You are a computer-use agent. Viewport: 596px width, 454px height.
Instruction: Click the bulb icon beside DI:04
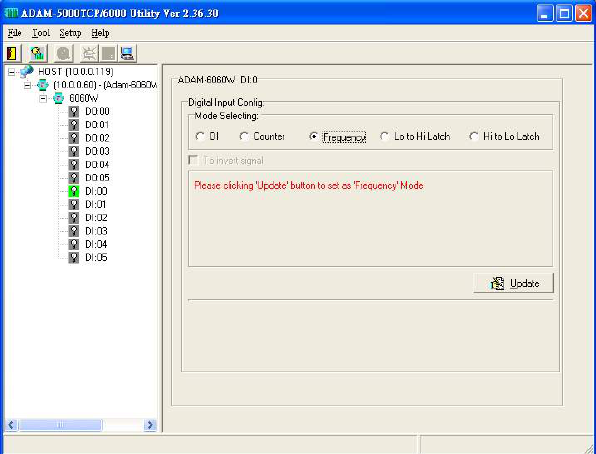click(x=74, y=244)
